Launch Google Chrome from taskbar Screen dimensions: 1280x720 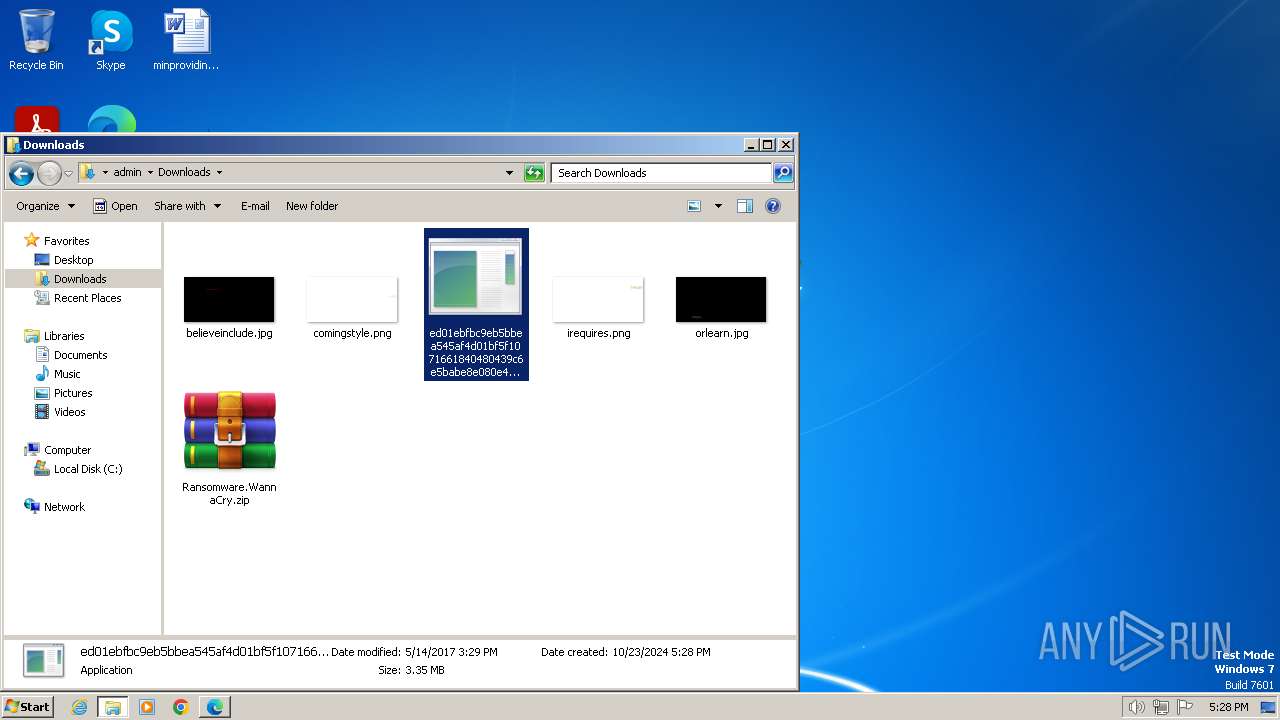181,707
